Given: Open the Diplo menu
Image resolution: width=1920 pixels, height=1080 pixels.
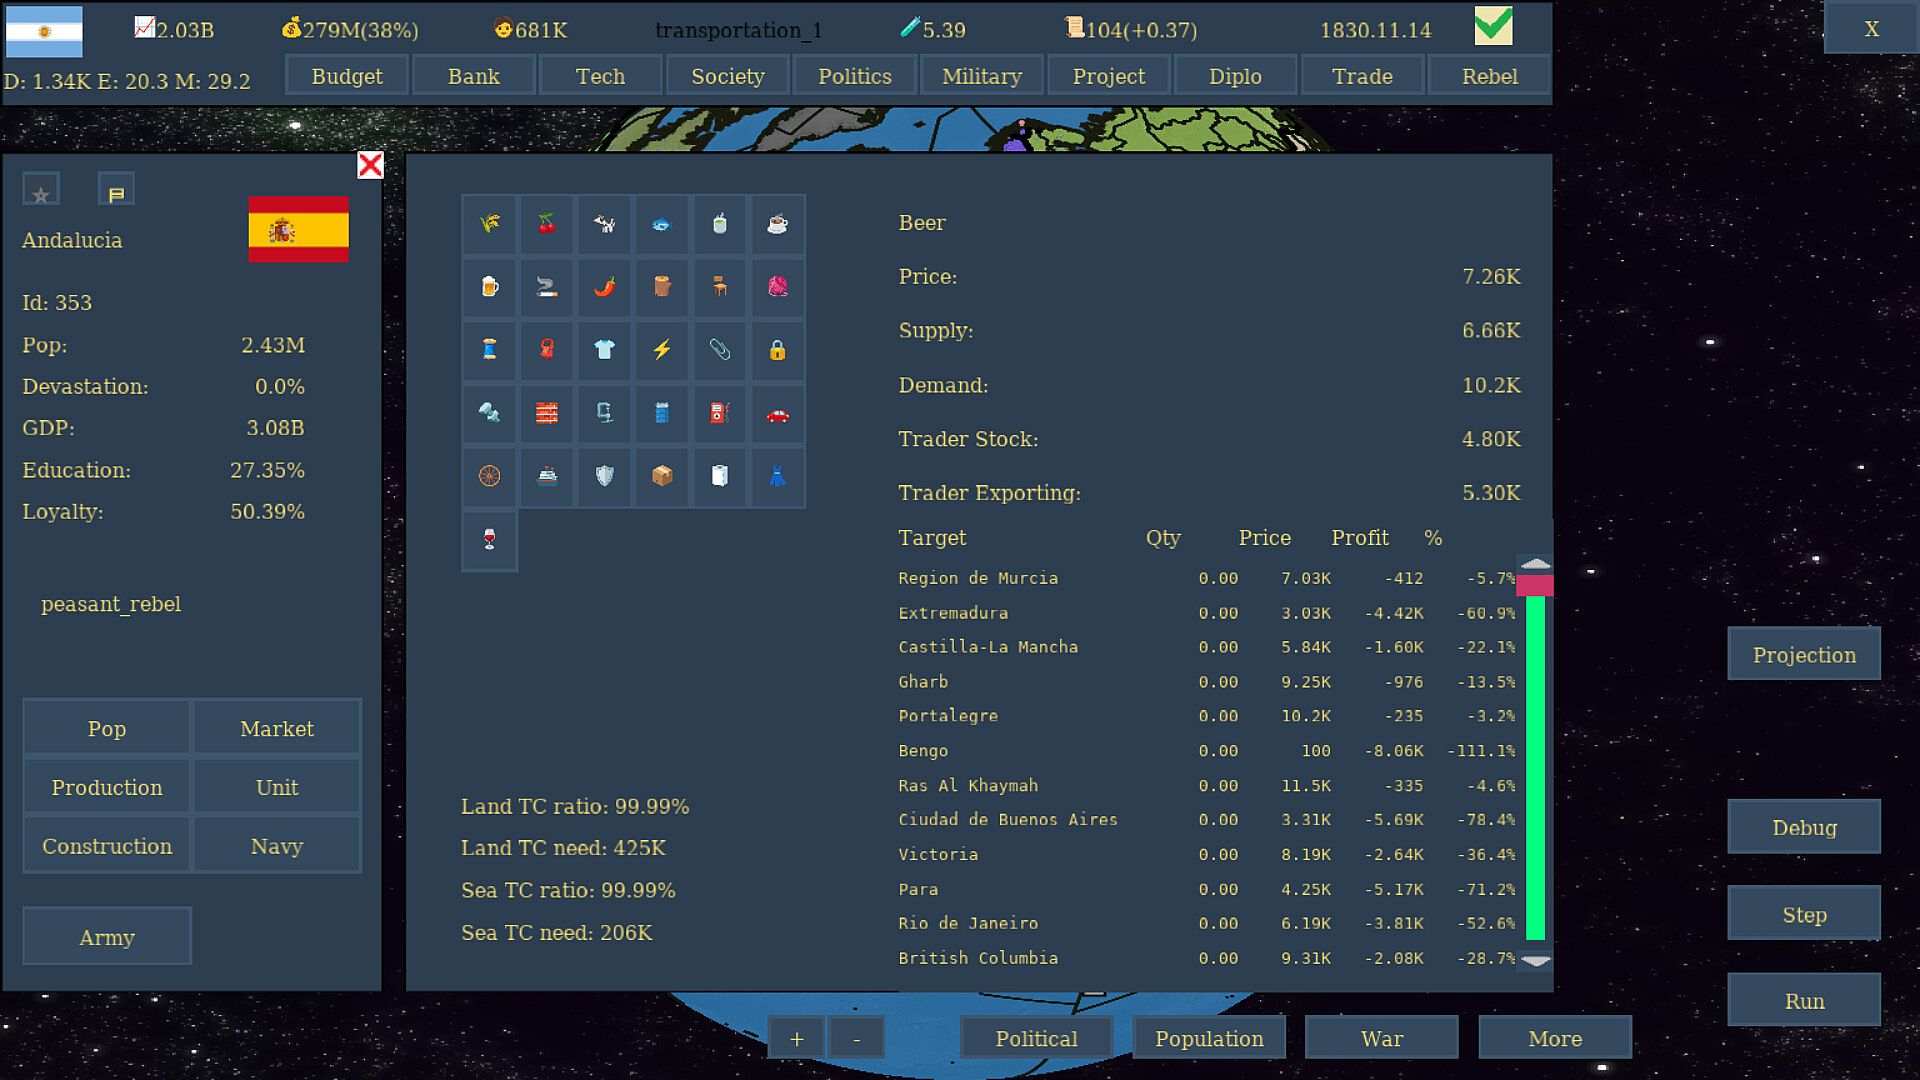Looking at the screenshot, I should point(1235,76).
